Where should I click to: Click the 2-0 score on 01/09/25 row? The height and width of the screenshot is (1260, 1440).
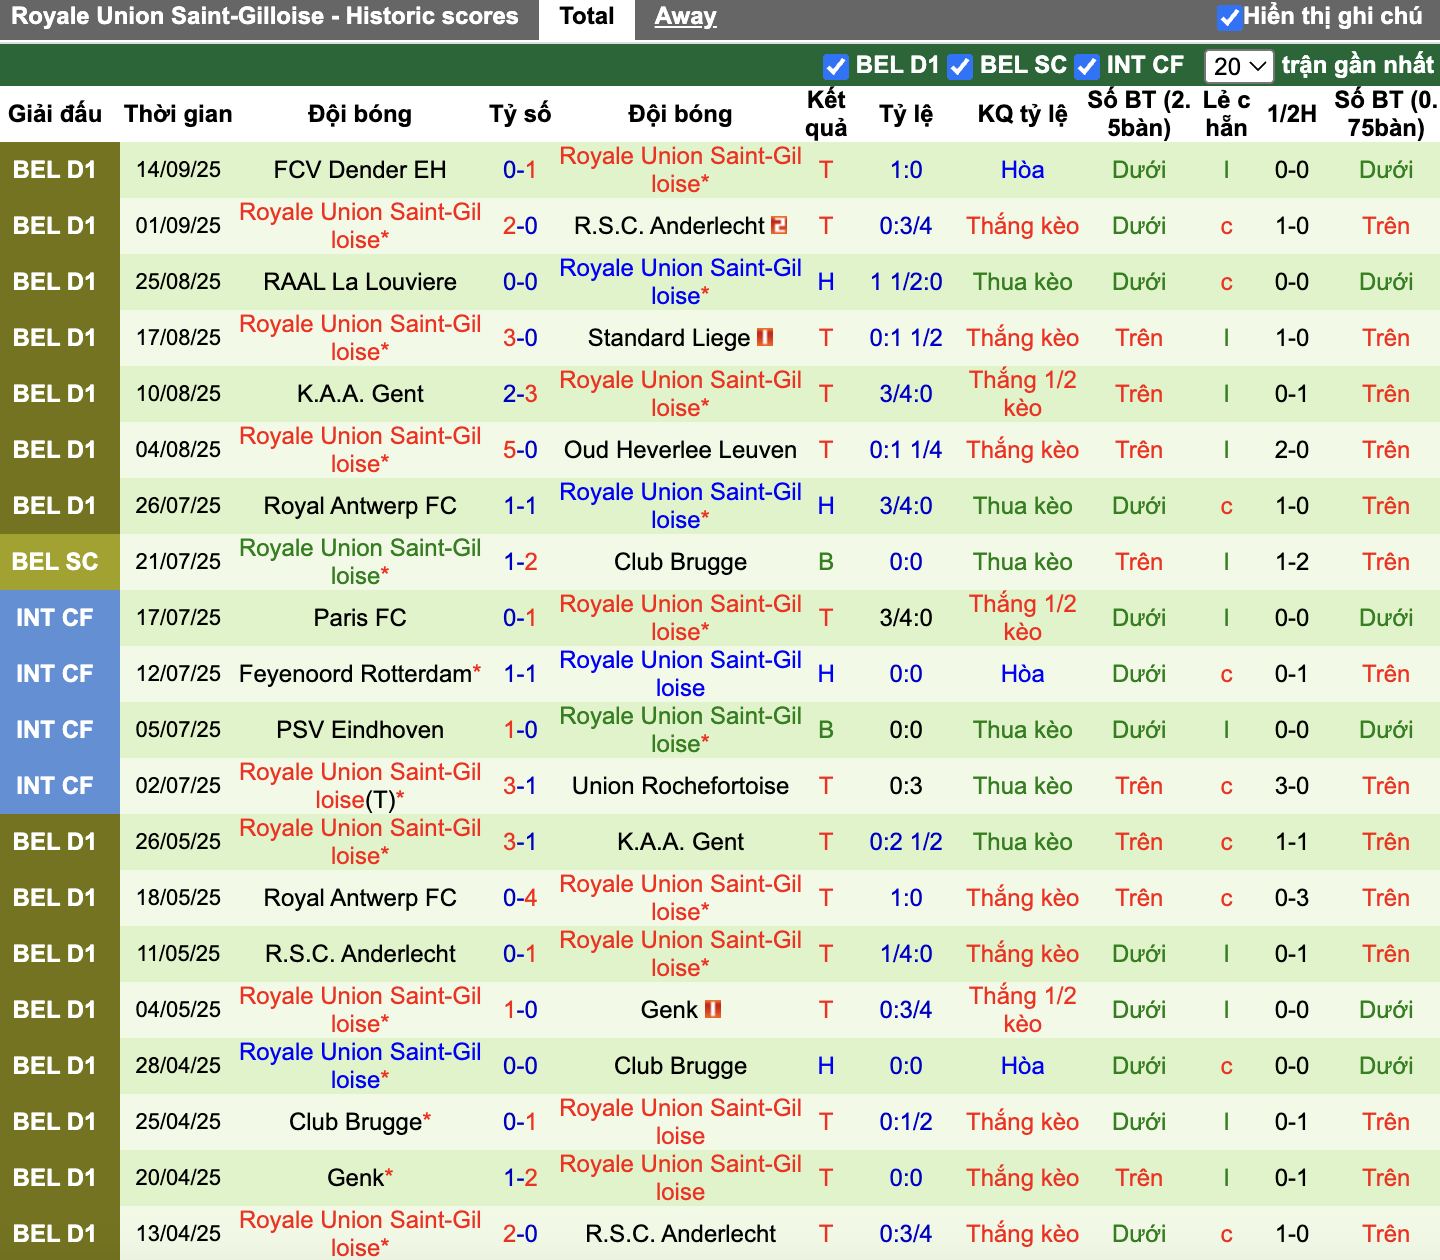pyautogui.click(x=520, y=226)
